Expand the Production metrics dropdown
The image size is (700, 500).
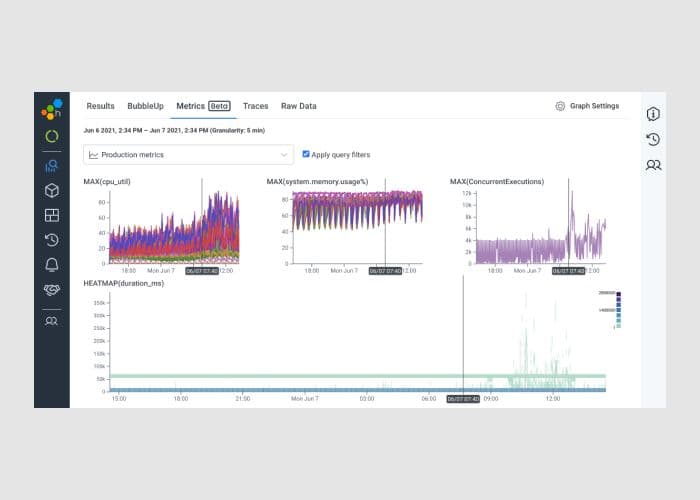coord(188,155)
